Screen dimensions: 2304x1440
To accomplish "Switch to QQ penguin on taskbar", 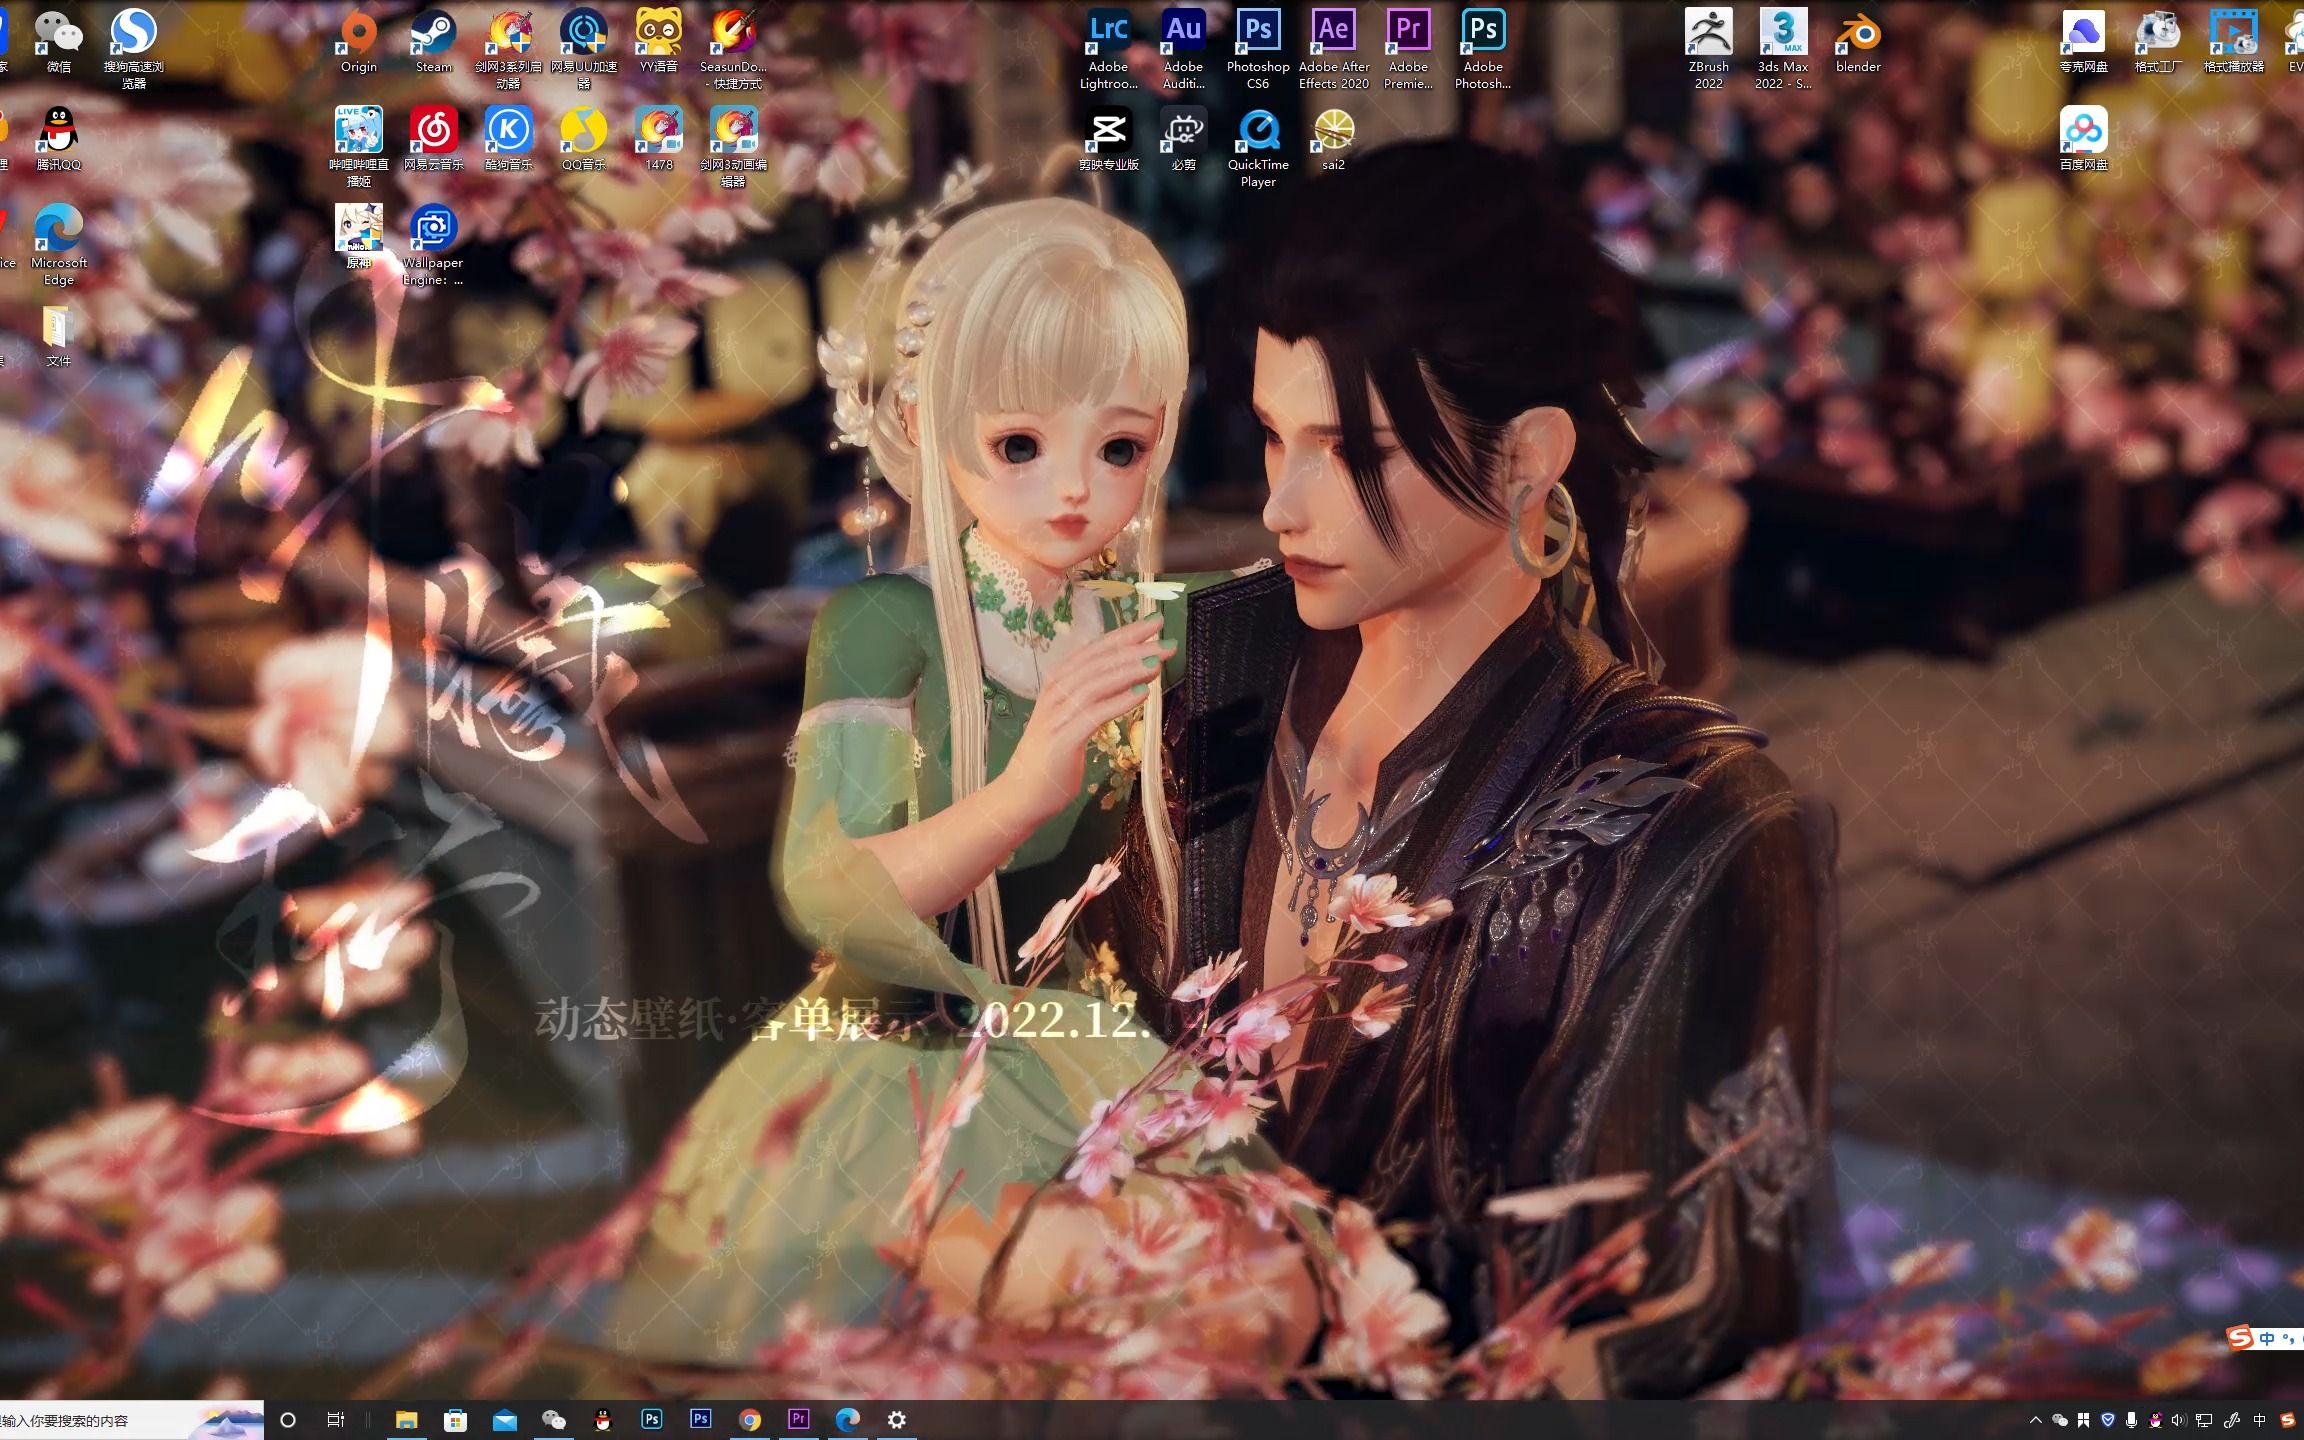I will tap(602, 1420).
